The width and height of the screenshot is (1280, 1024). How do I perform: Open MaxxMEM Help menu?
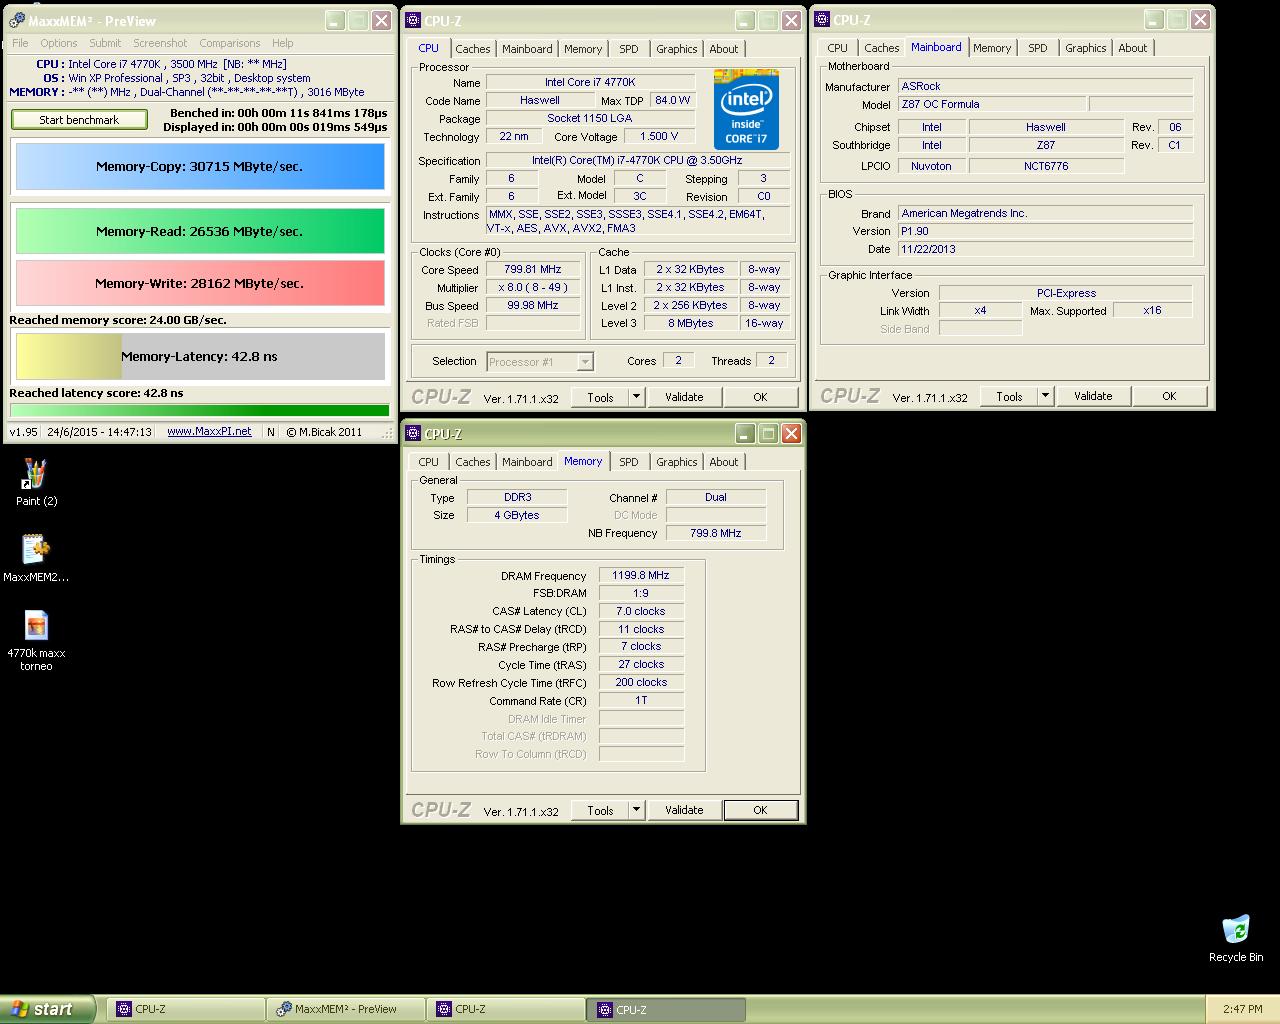pos(283,43)
